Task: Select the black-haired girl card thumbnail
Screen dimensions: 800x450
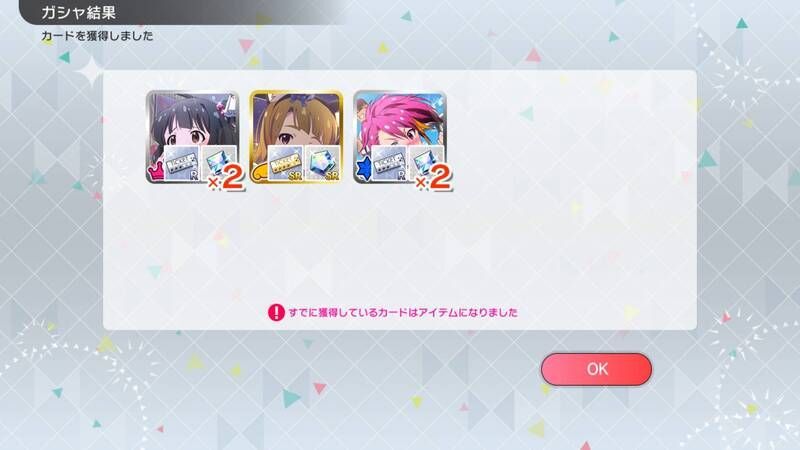Action: click(192, 137)
